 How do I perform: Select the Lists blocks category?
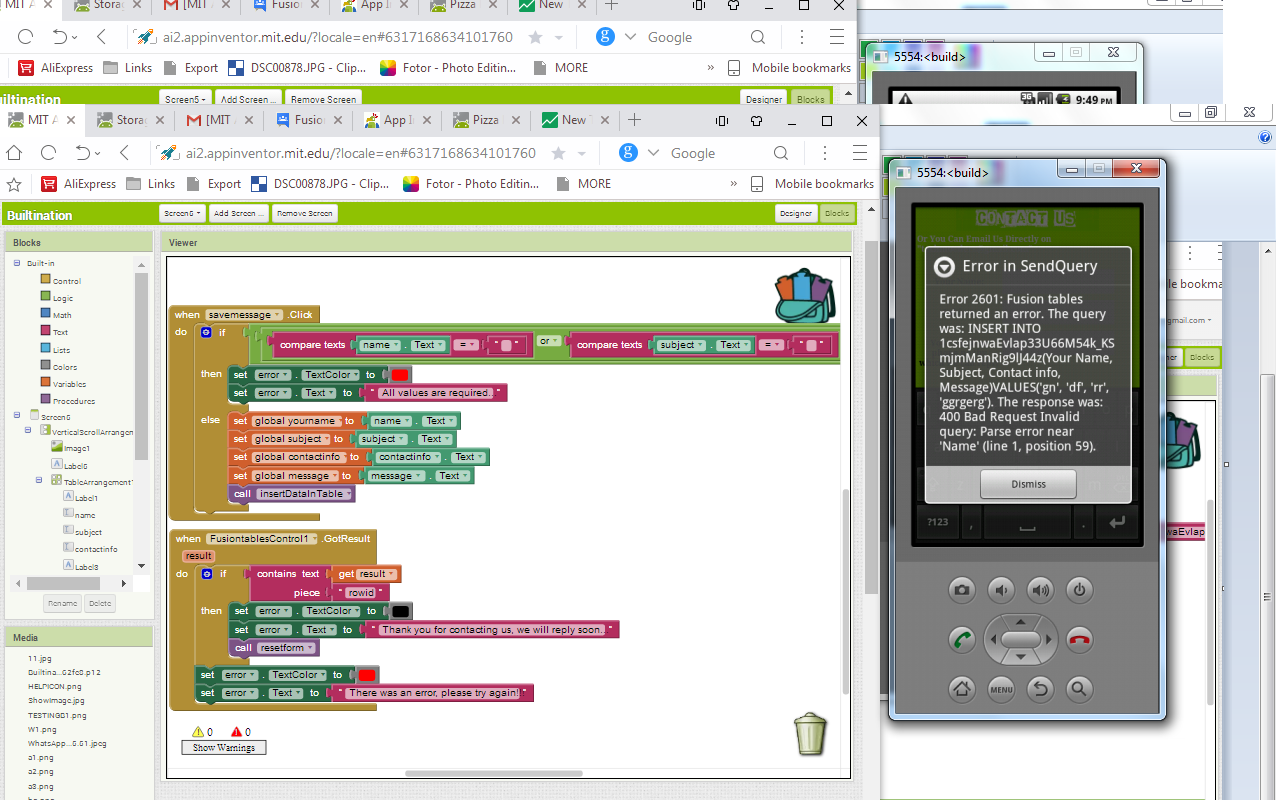click(62, 349)
